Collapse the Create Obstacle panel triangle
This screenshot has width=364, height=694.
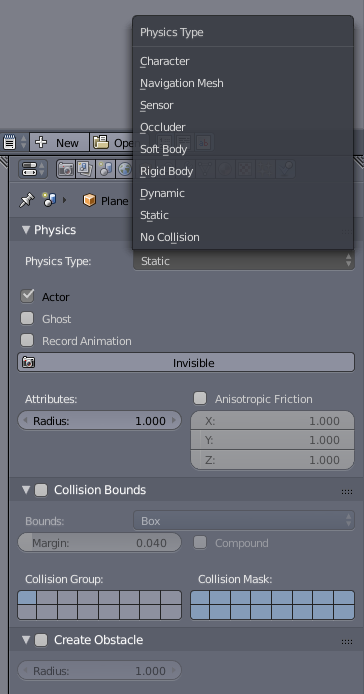pos(26,640)
